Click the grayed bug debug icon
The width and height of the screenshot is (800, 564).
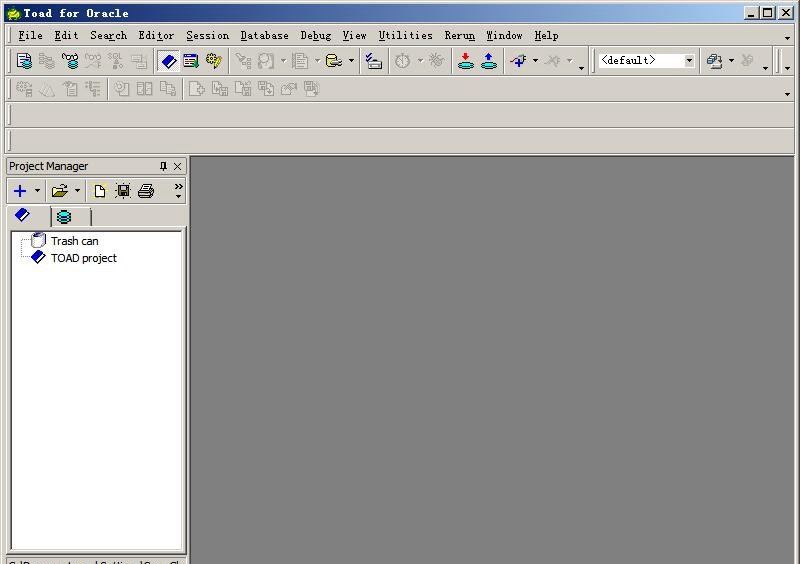point(436,61)
